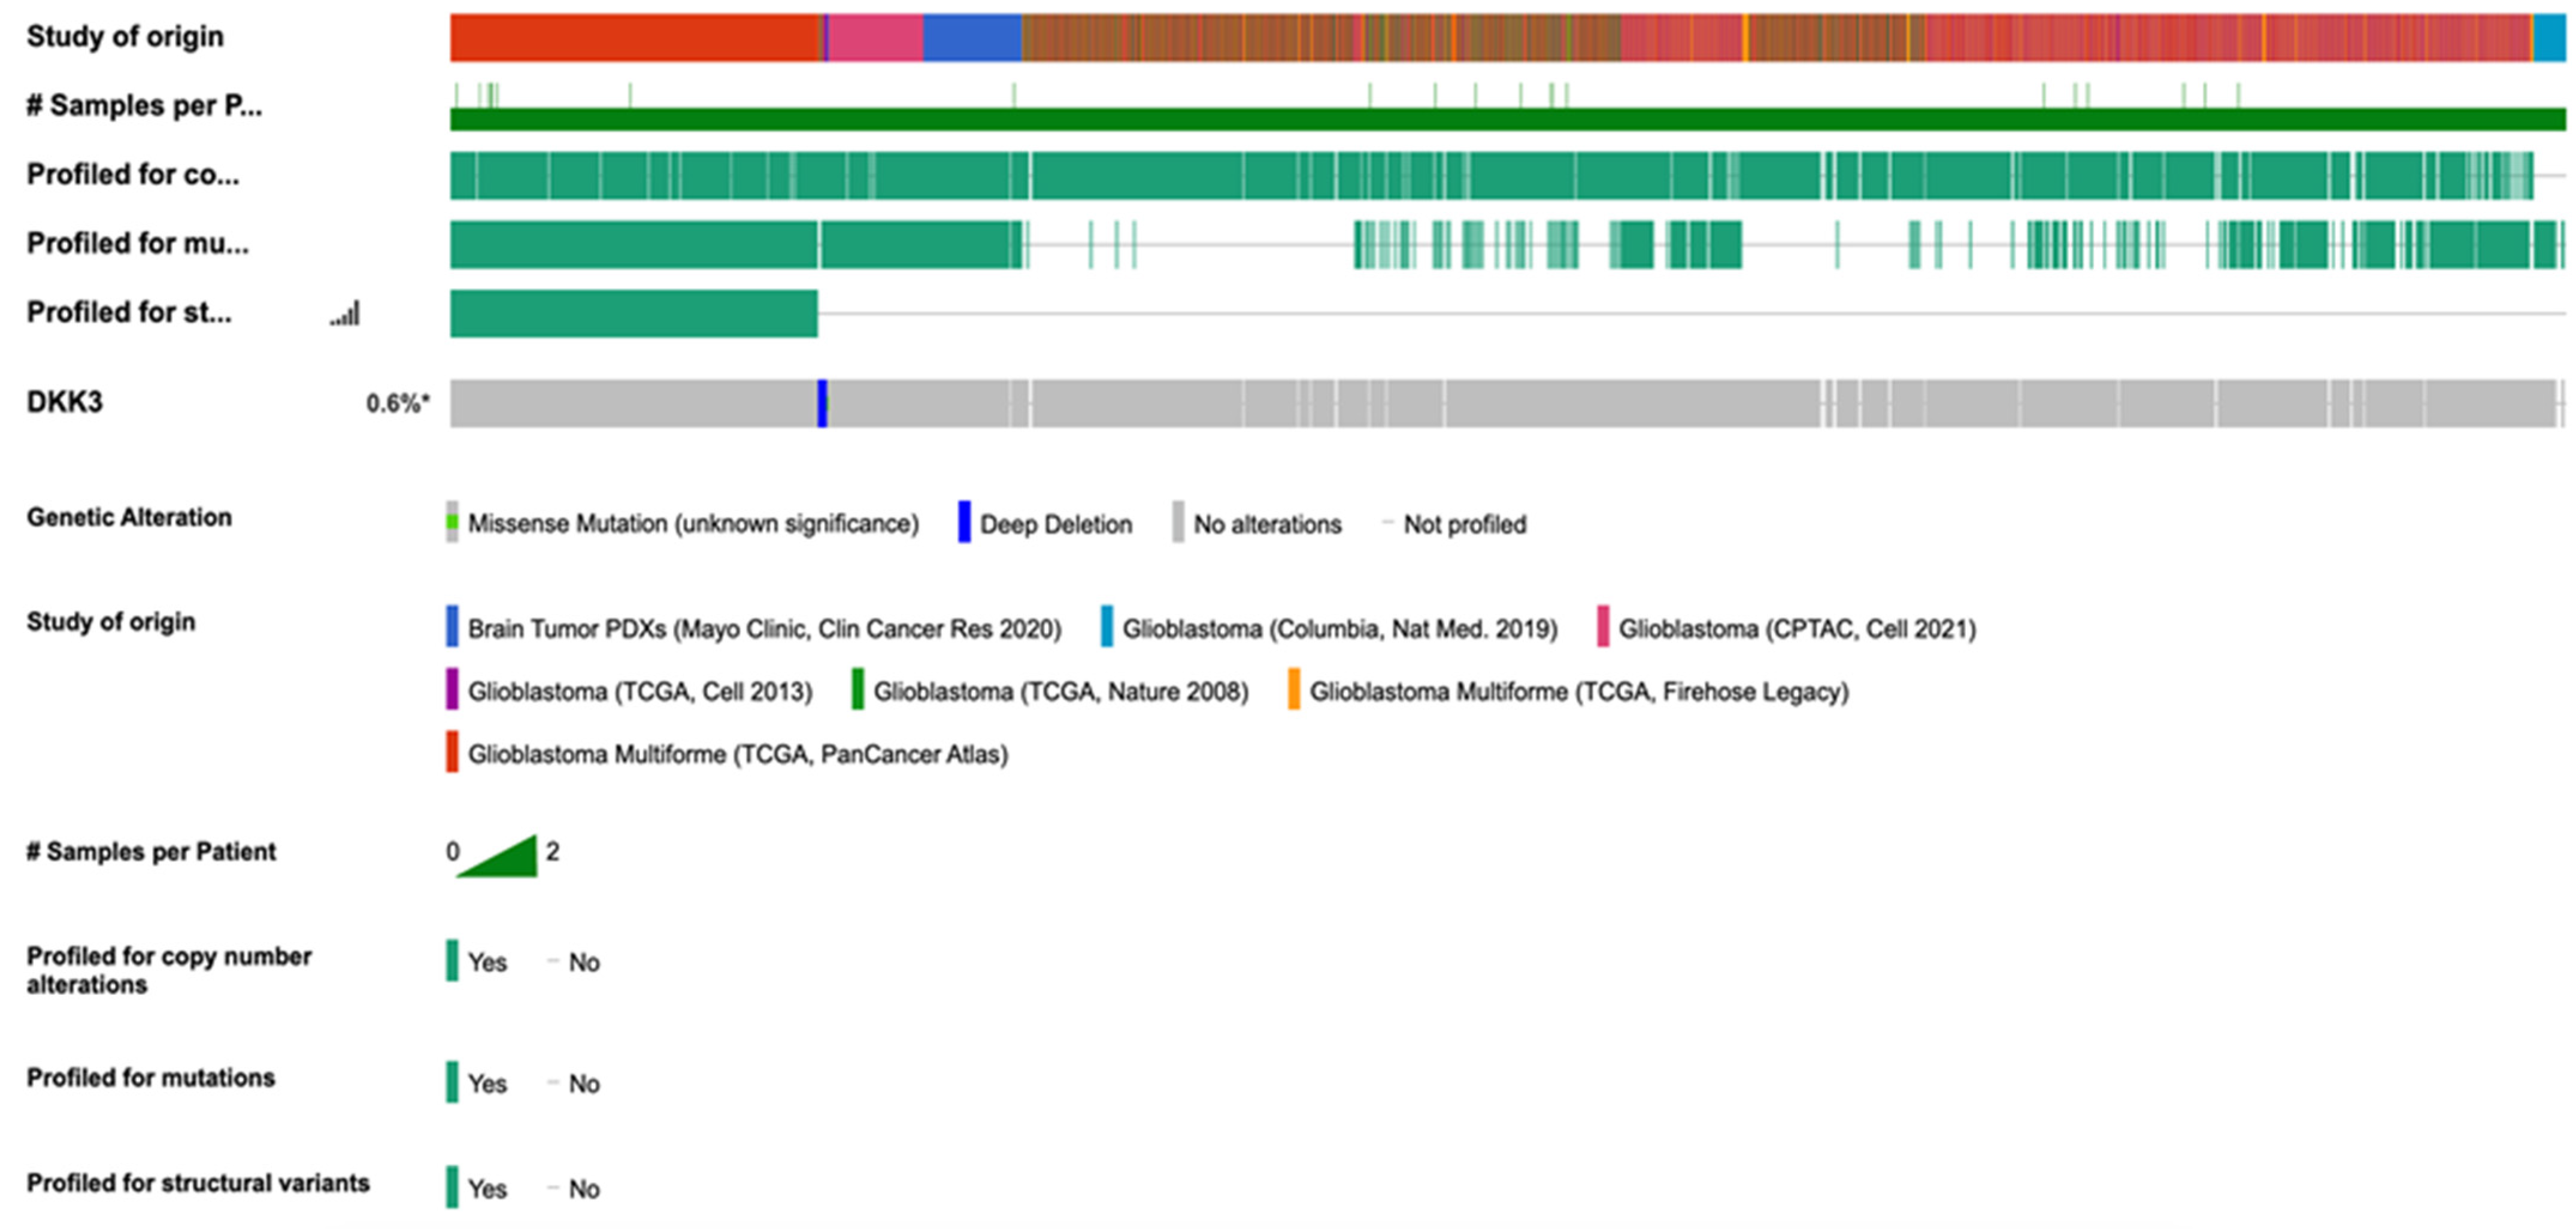The height and width of the screenshot is (1229, 2576).
Task: Click Yes swatch for copy number alterations
Action: click(452, 961)
